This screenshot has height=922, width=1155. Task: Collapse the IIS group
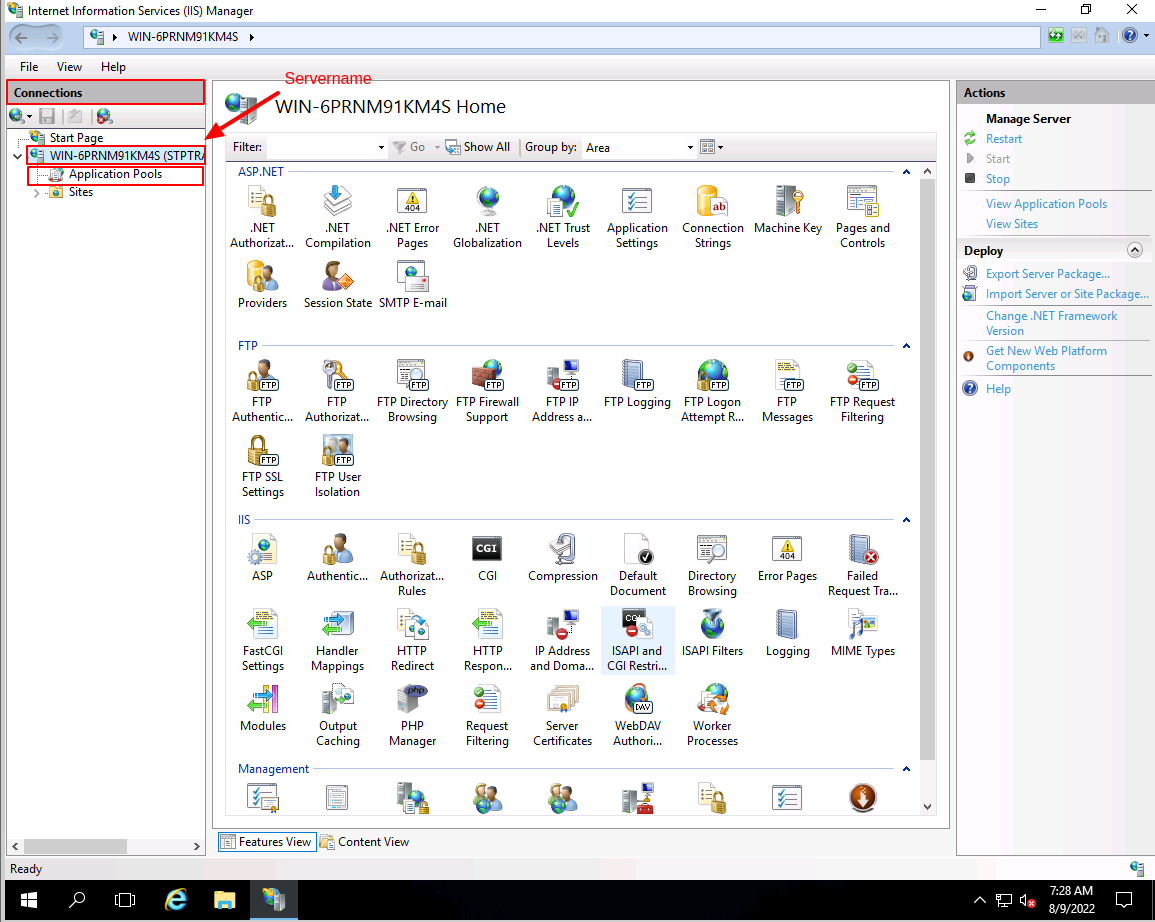click(x=907, y=520)
